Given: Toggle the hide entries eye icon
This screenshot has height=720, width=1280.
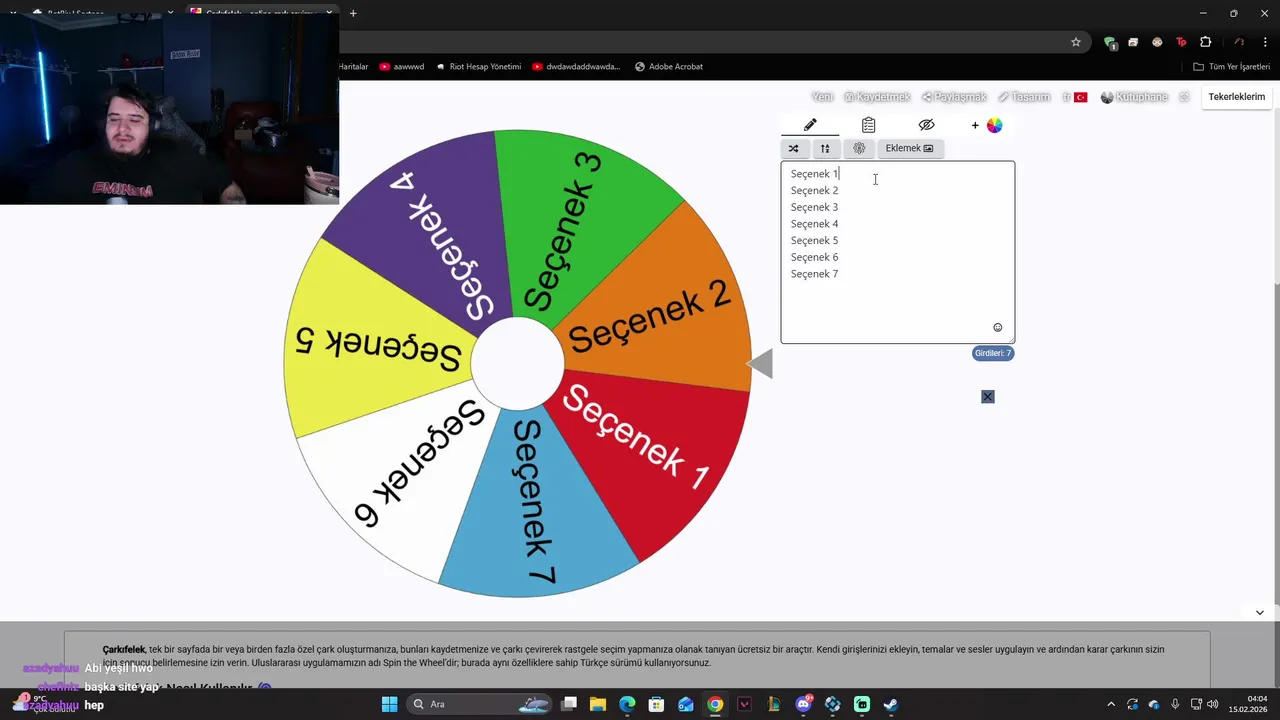Looking at the screenshot, I should (926, 125).
